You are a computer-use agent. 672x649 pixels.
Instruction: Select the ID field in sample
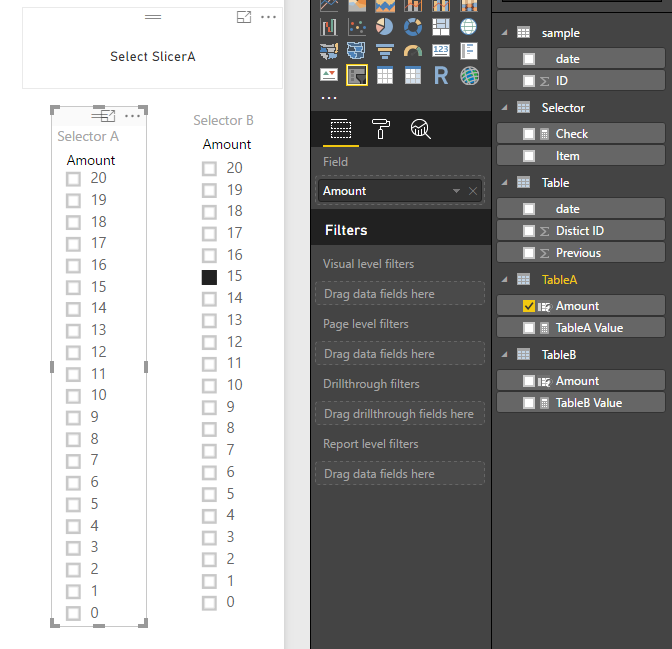click(581, 81)
